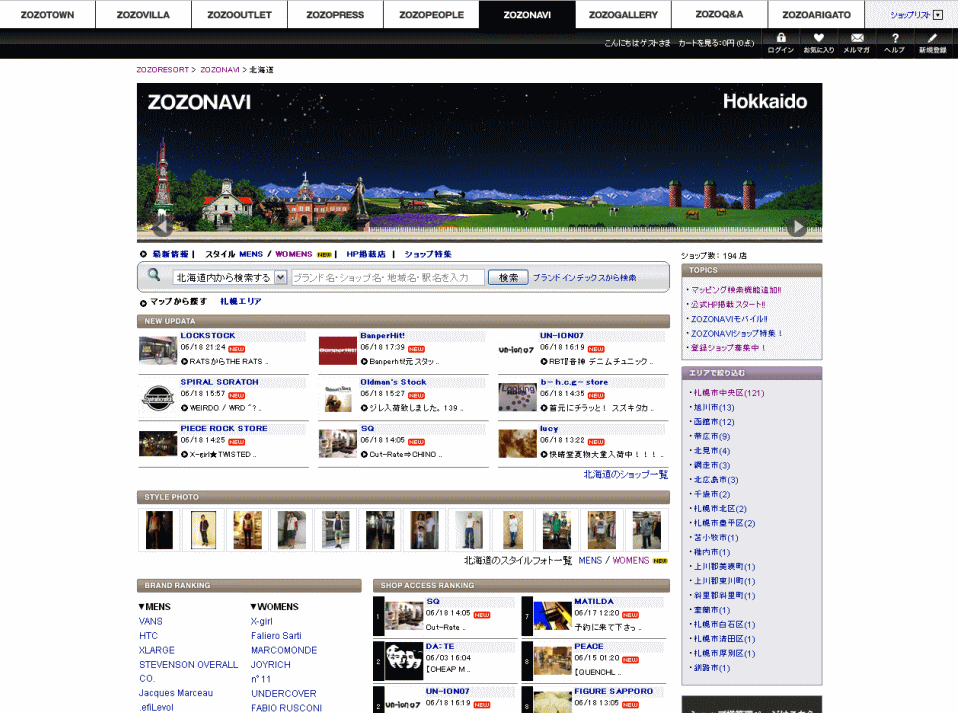Switch to ZOZOPRESS tab
The height and width of the screenshot is (713, 958).
[335, 15]
